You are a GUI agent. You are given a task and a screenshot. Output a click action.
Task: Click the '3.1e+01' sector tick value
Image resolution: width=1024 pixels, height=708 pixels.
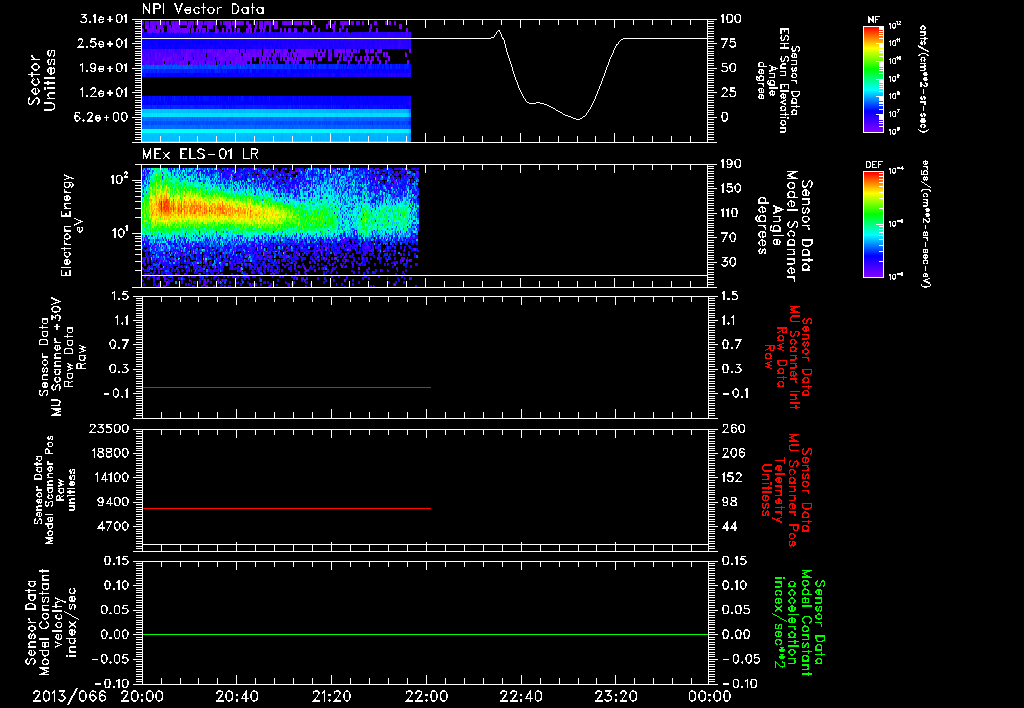pos(104,19)
